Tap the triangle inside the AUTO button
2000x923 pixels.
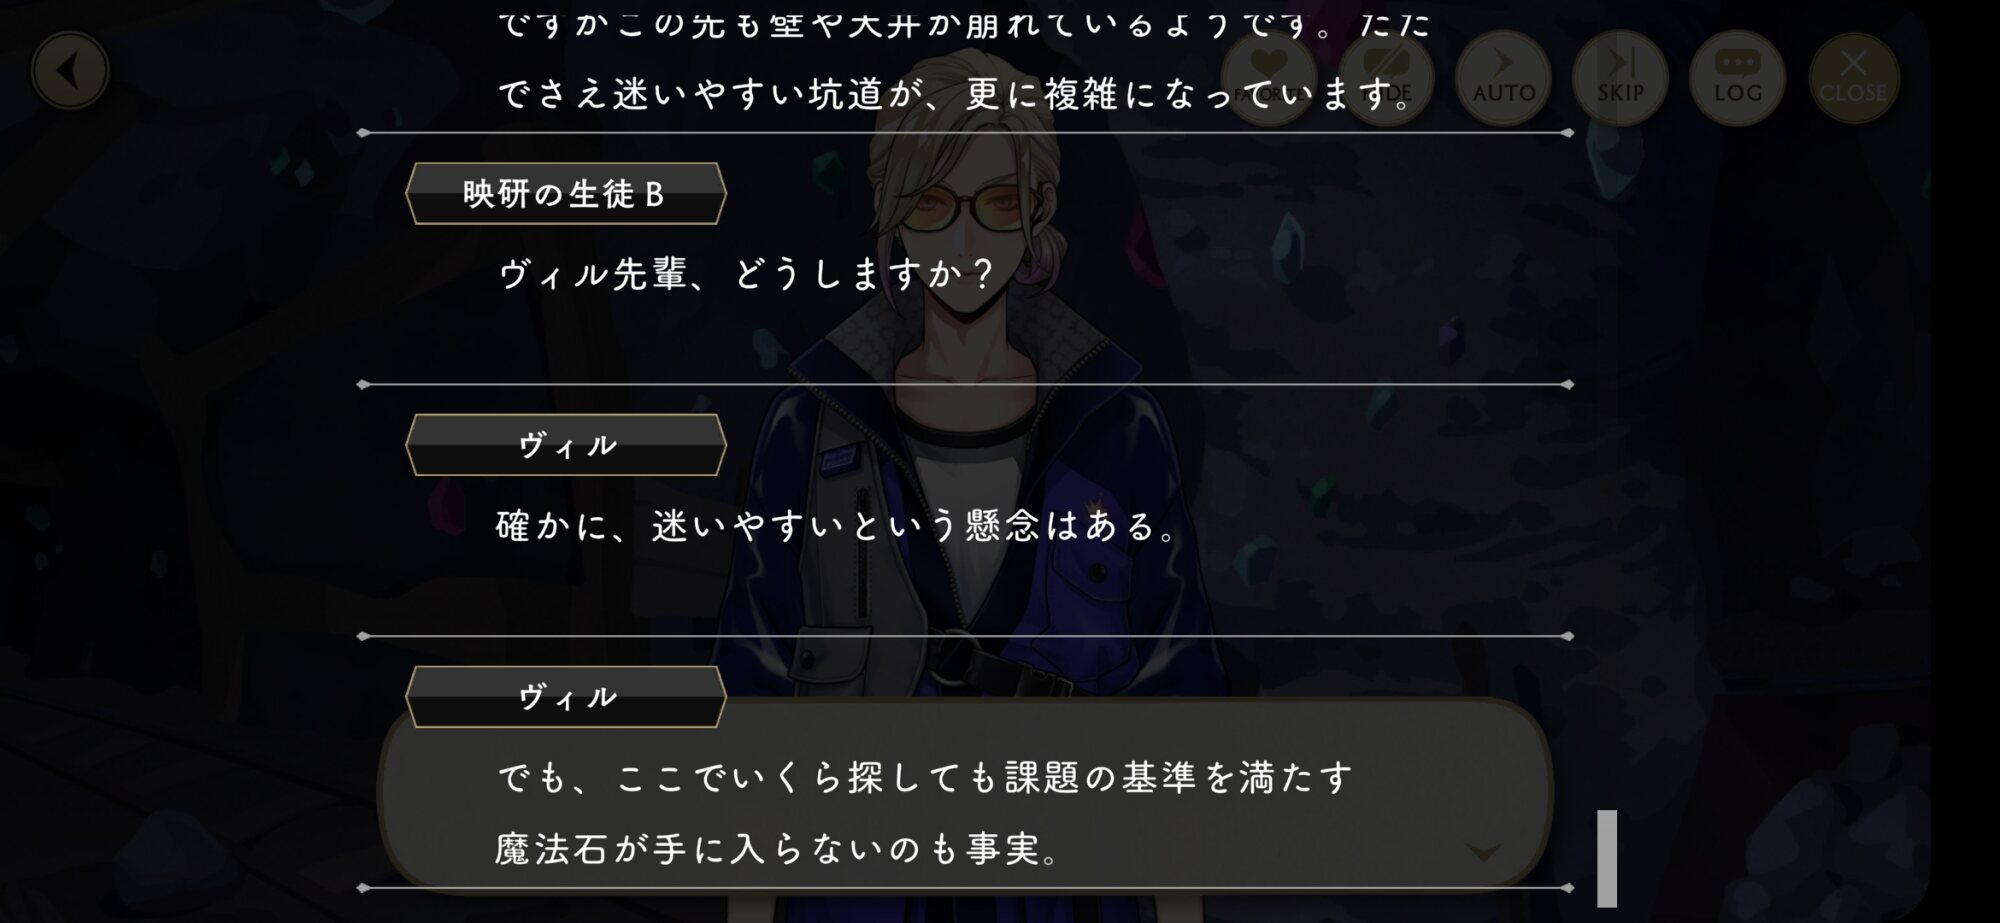coord(1503,63)
